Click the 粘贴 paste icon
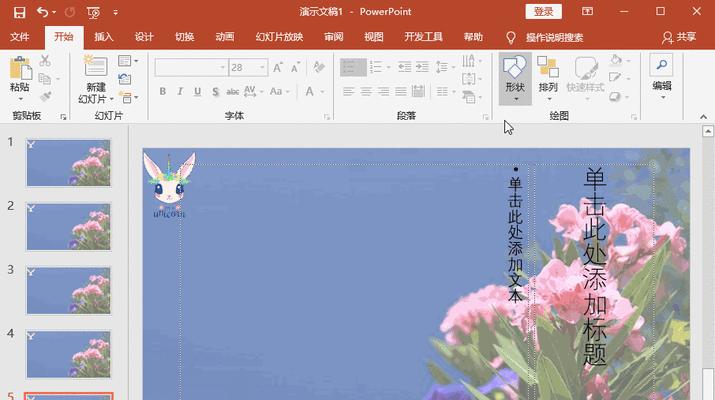 pyautogui.click(x=20, y=68)
